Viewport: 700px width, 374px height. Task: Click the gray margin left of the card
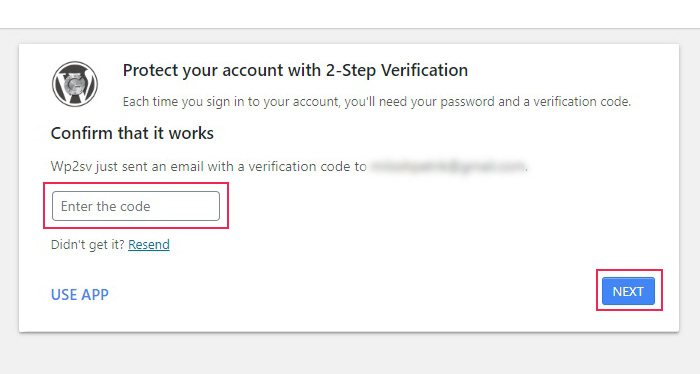pyautogui.click(x=9, y=187)
